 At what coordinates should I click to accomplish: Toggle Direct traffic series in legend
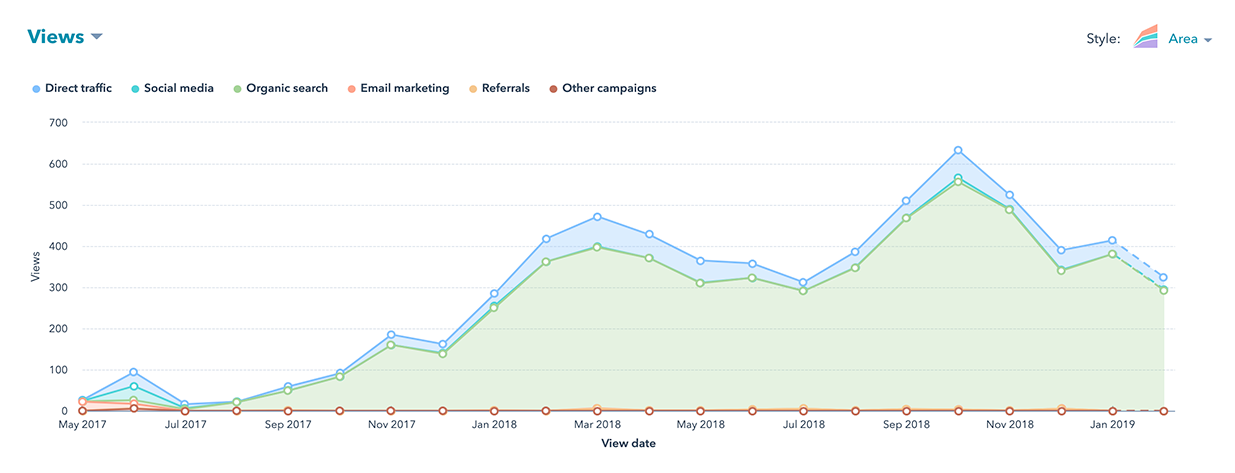tap(72, 88)
